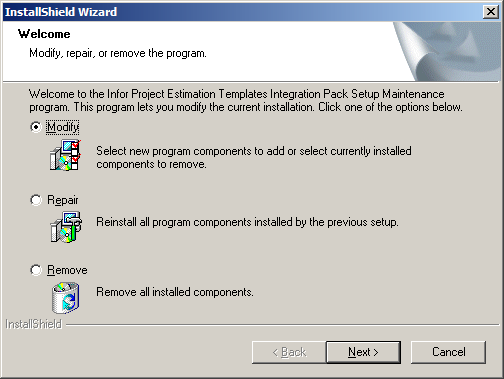Click the Repair option label
The width and height of the screenshot is (504, 379).
tap(63, 200)
